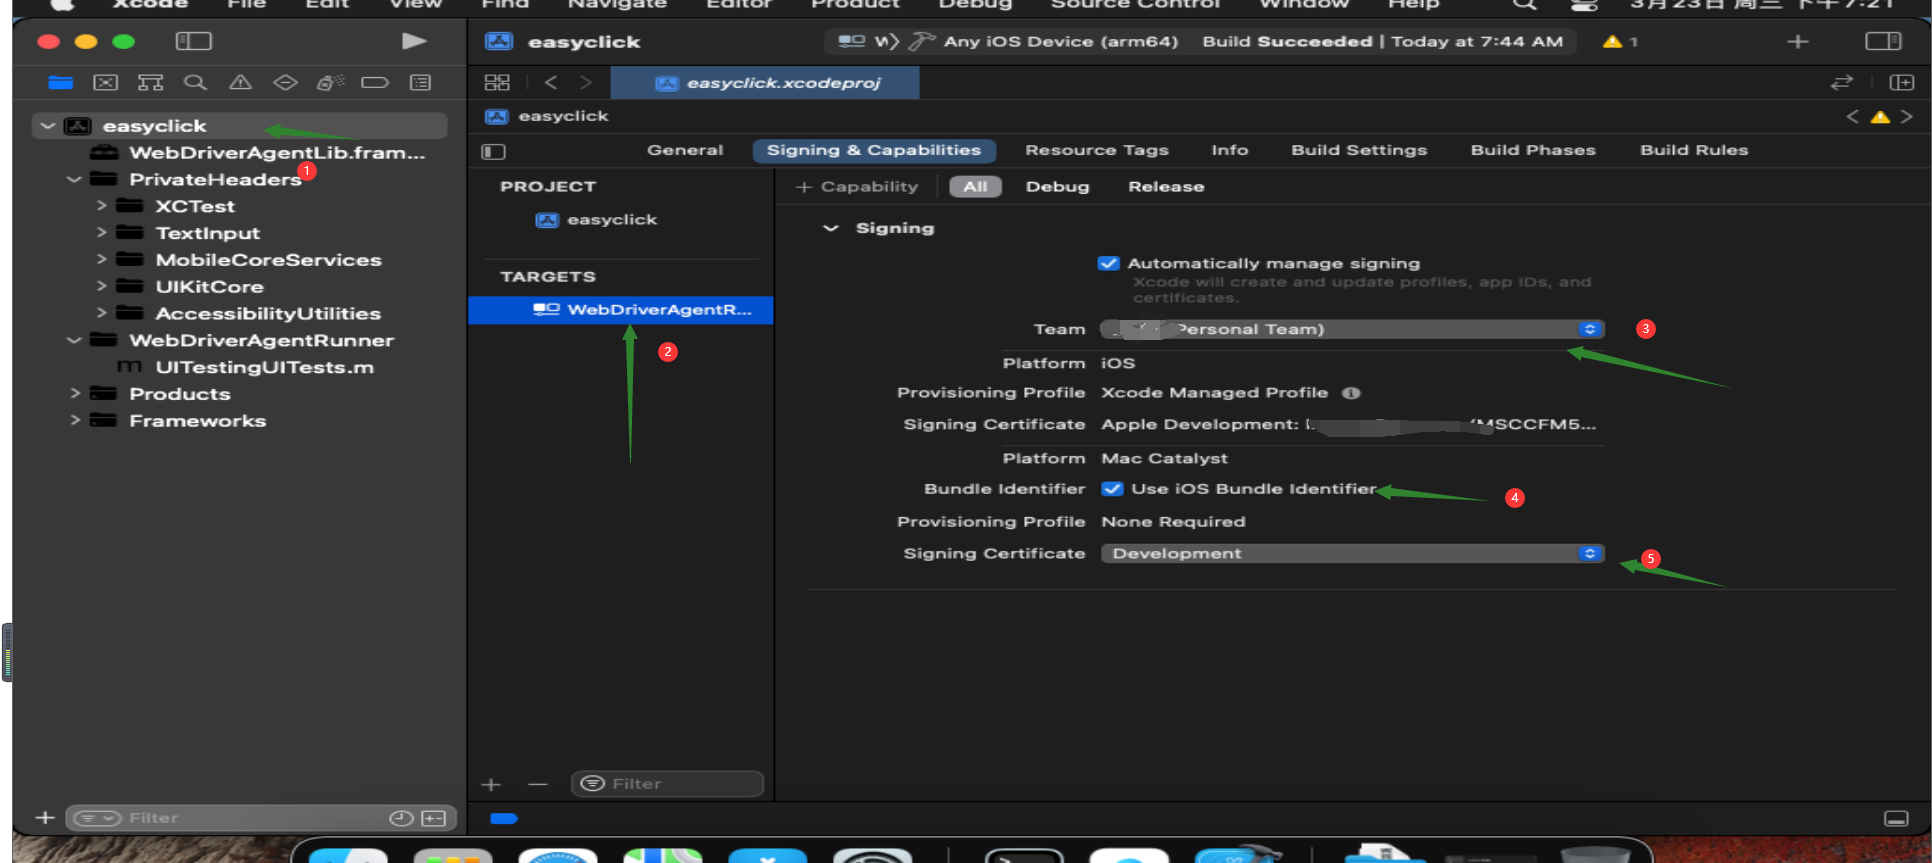Click the swap editor arrows icon

[1842, 82]
